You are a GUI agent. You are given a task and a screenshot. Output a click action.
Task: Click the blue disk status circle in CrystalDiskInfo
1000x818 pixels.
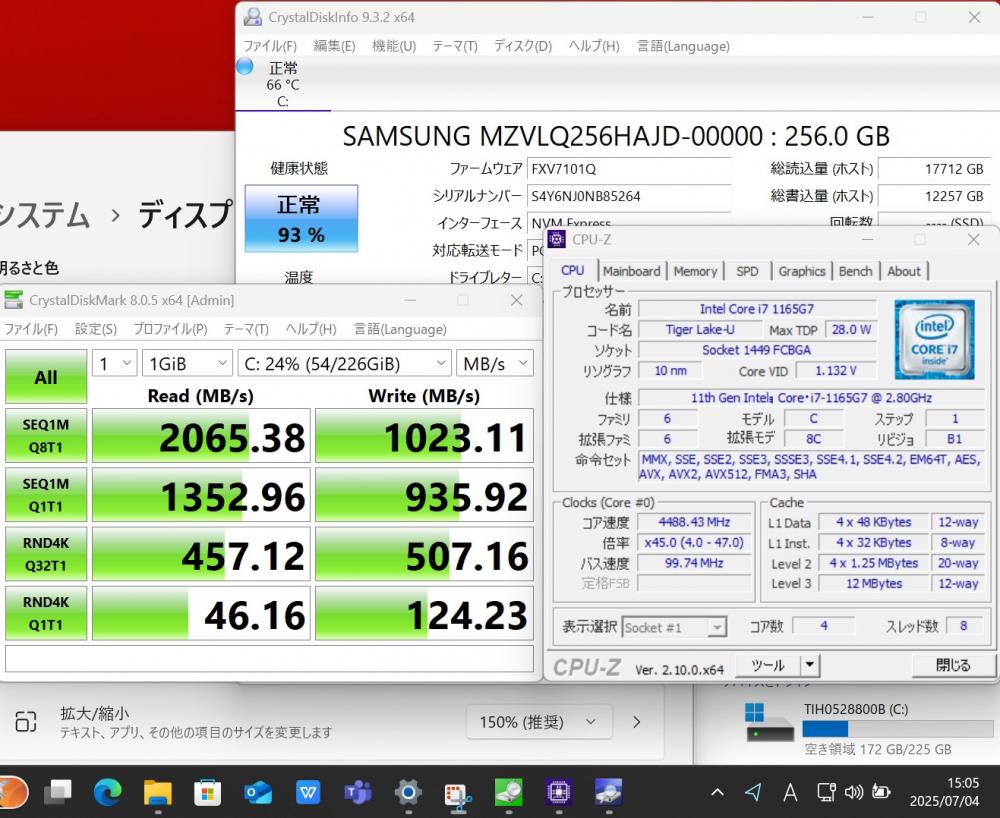click(x=245, y=66)
